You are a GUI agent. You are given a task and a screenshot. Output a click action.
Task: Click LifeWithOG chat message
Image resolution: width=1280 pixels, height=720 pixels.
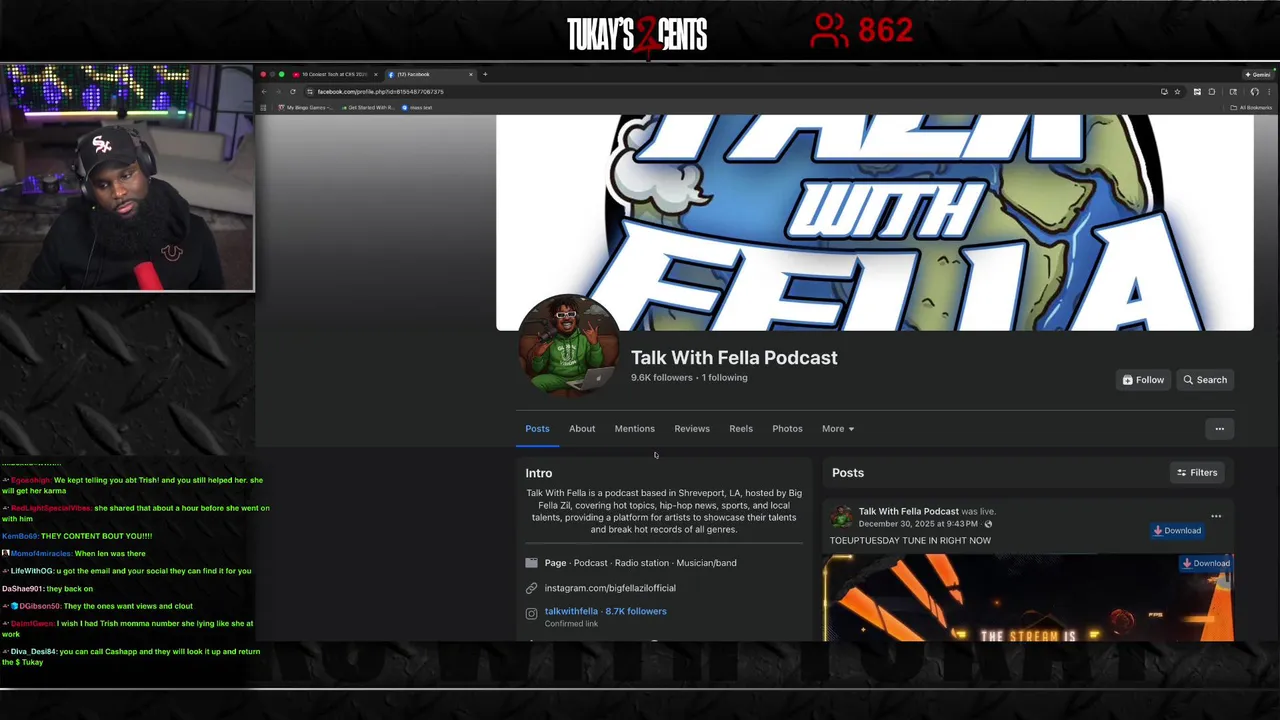pyautogui.click(x=126, y=571)
